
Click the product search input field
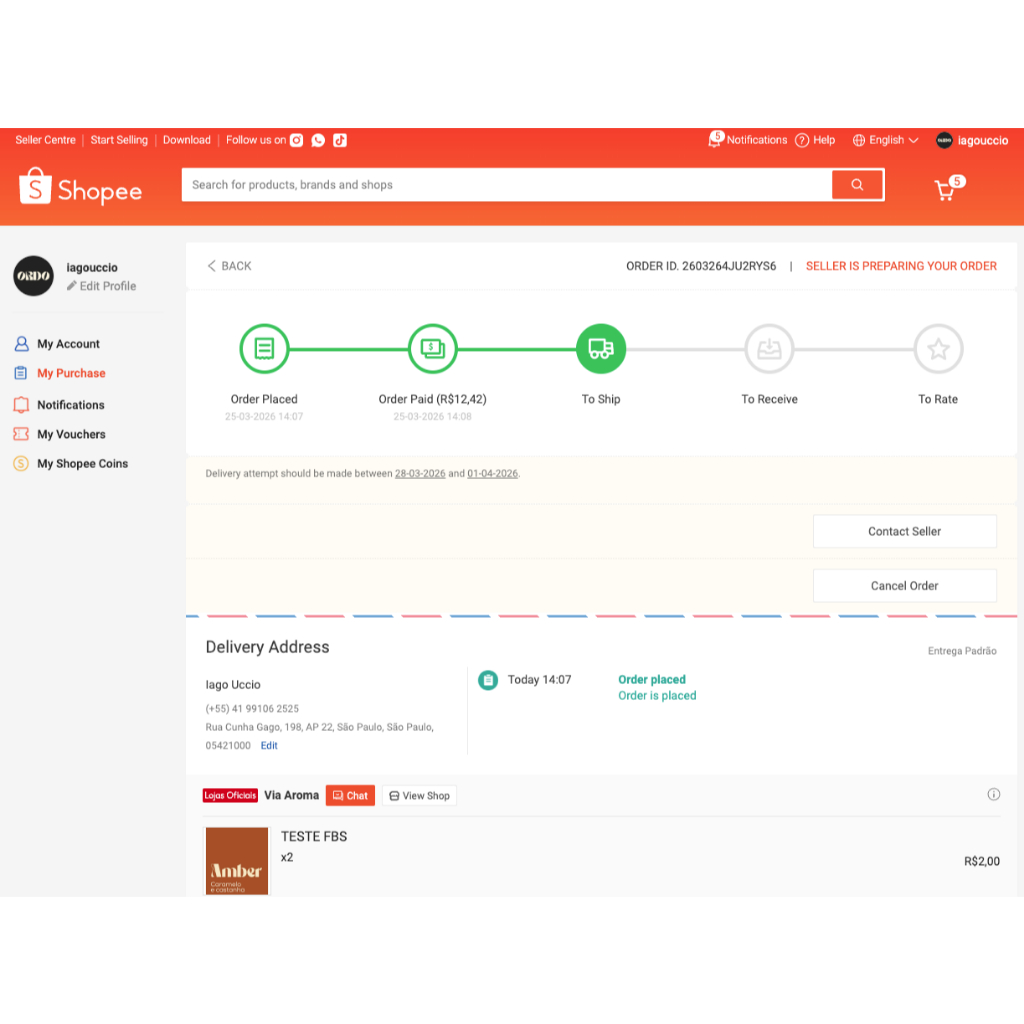point(506,185)
